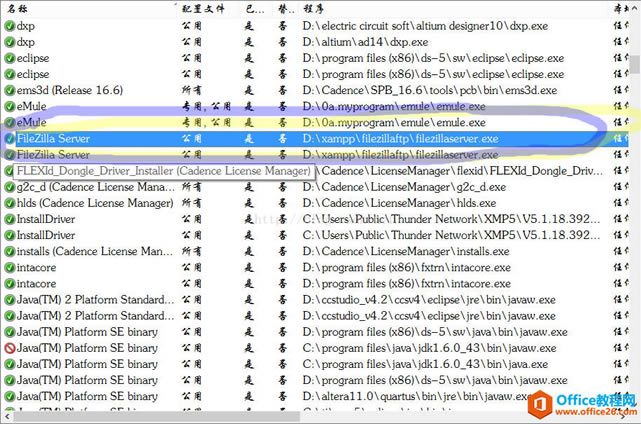Click icon of Java rule with jdk java.exe

(10, 364)
